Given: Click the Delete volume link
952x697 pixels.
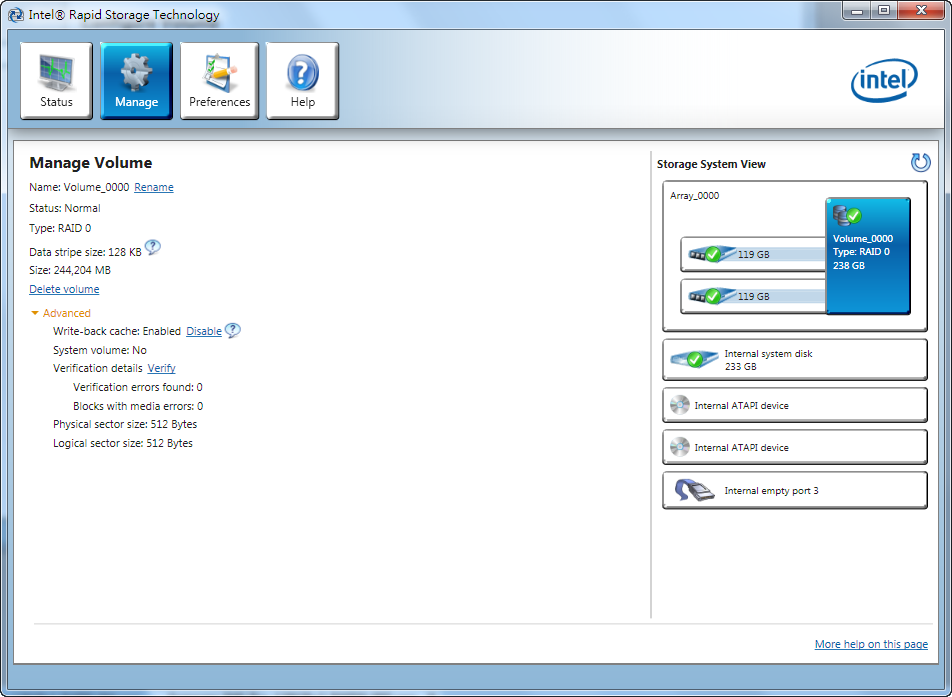Looking at the screenshot, I should tap(64, 290).
